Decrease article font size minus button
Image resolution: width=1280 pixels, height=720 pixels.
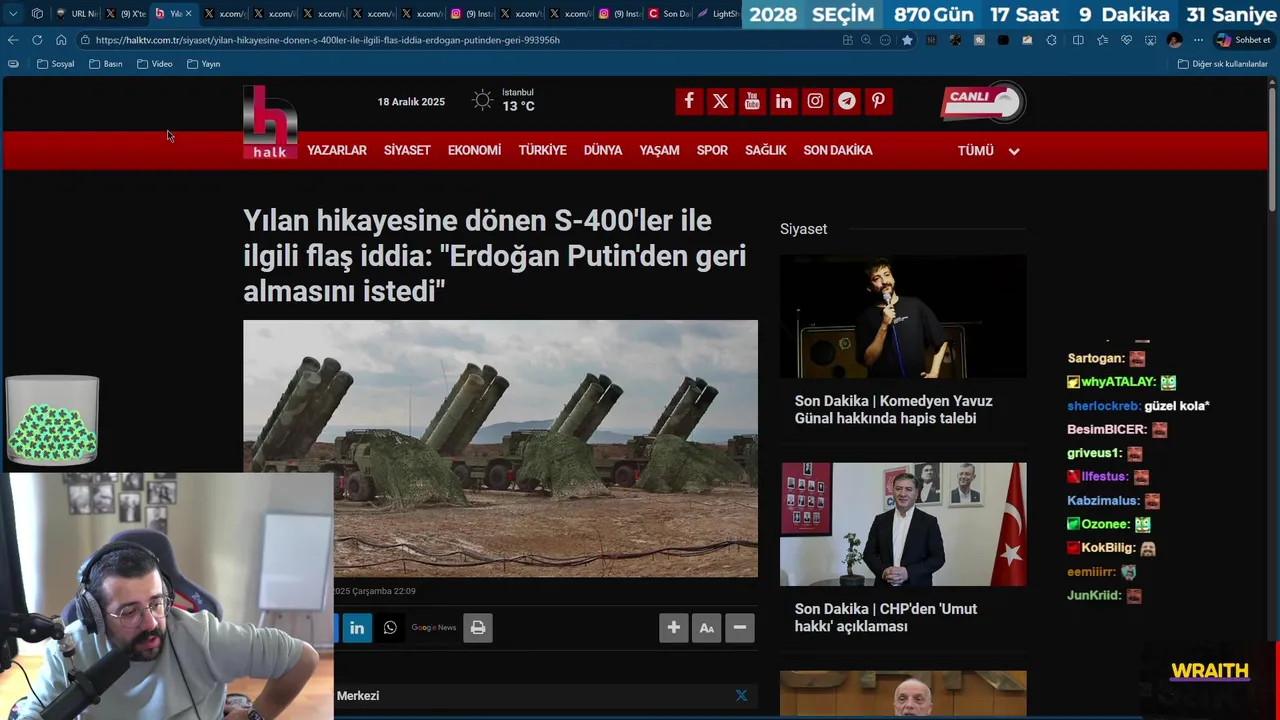pos(740,628)
